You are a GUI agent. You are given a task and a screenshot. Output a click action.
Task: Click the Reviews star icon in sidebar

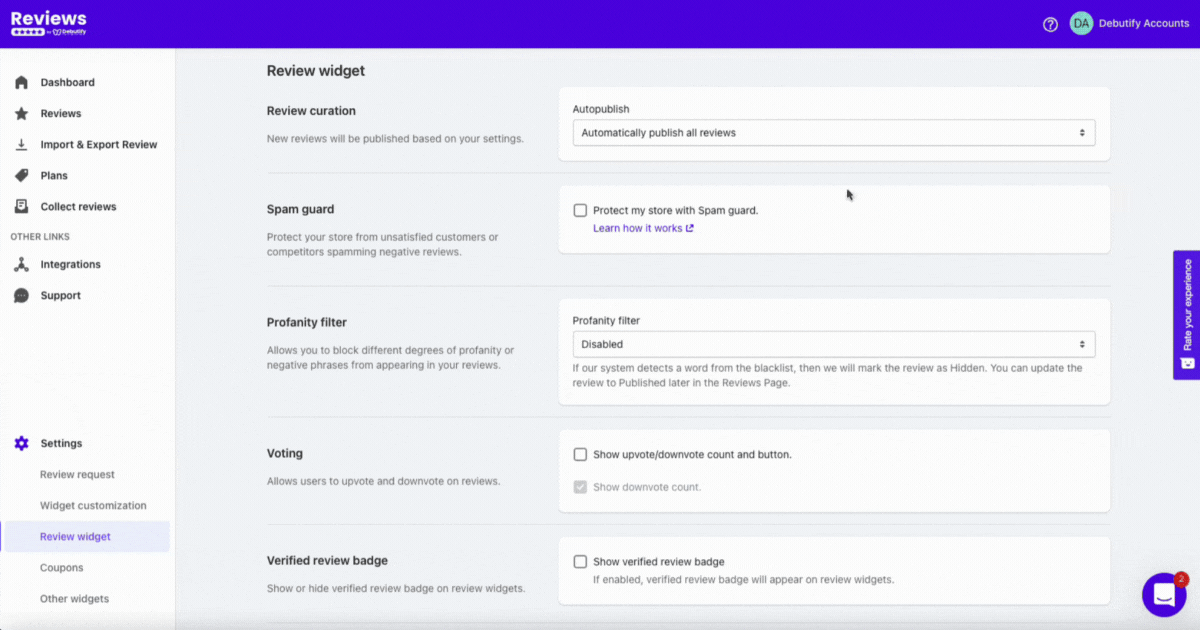(x=21, y=113)
